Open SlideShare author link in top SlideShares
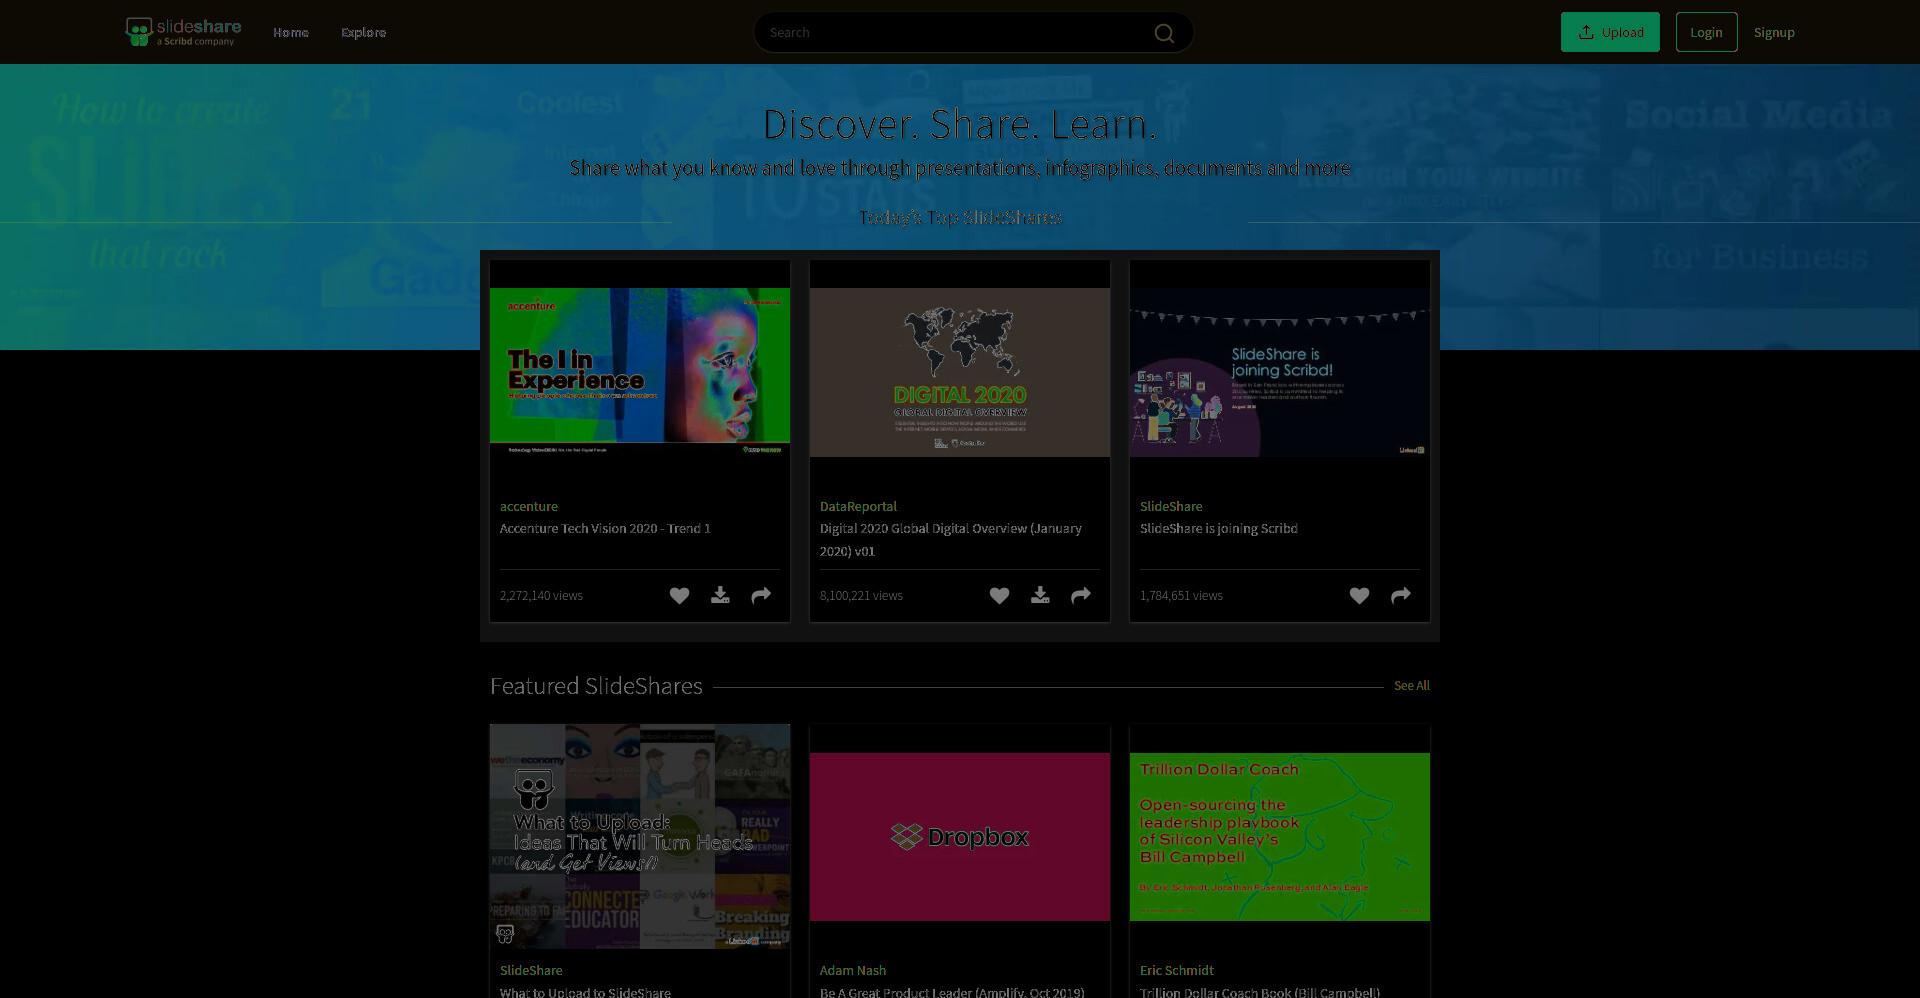The image size is (1920, 998). pyautogui.click(x=1171, y=507)
